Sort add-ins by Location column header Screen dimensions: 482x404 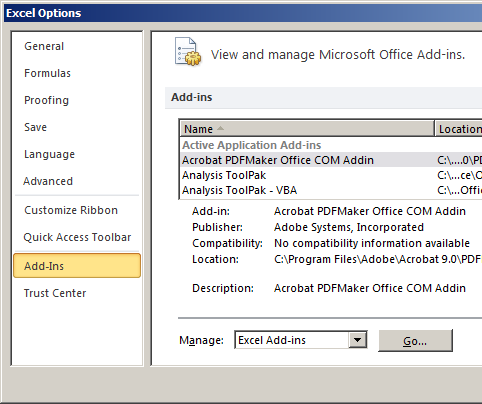coord(459,129)
